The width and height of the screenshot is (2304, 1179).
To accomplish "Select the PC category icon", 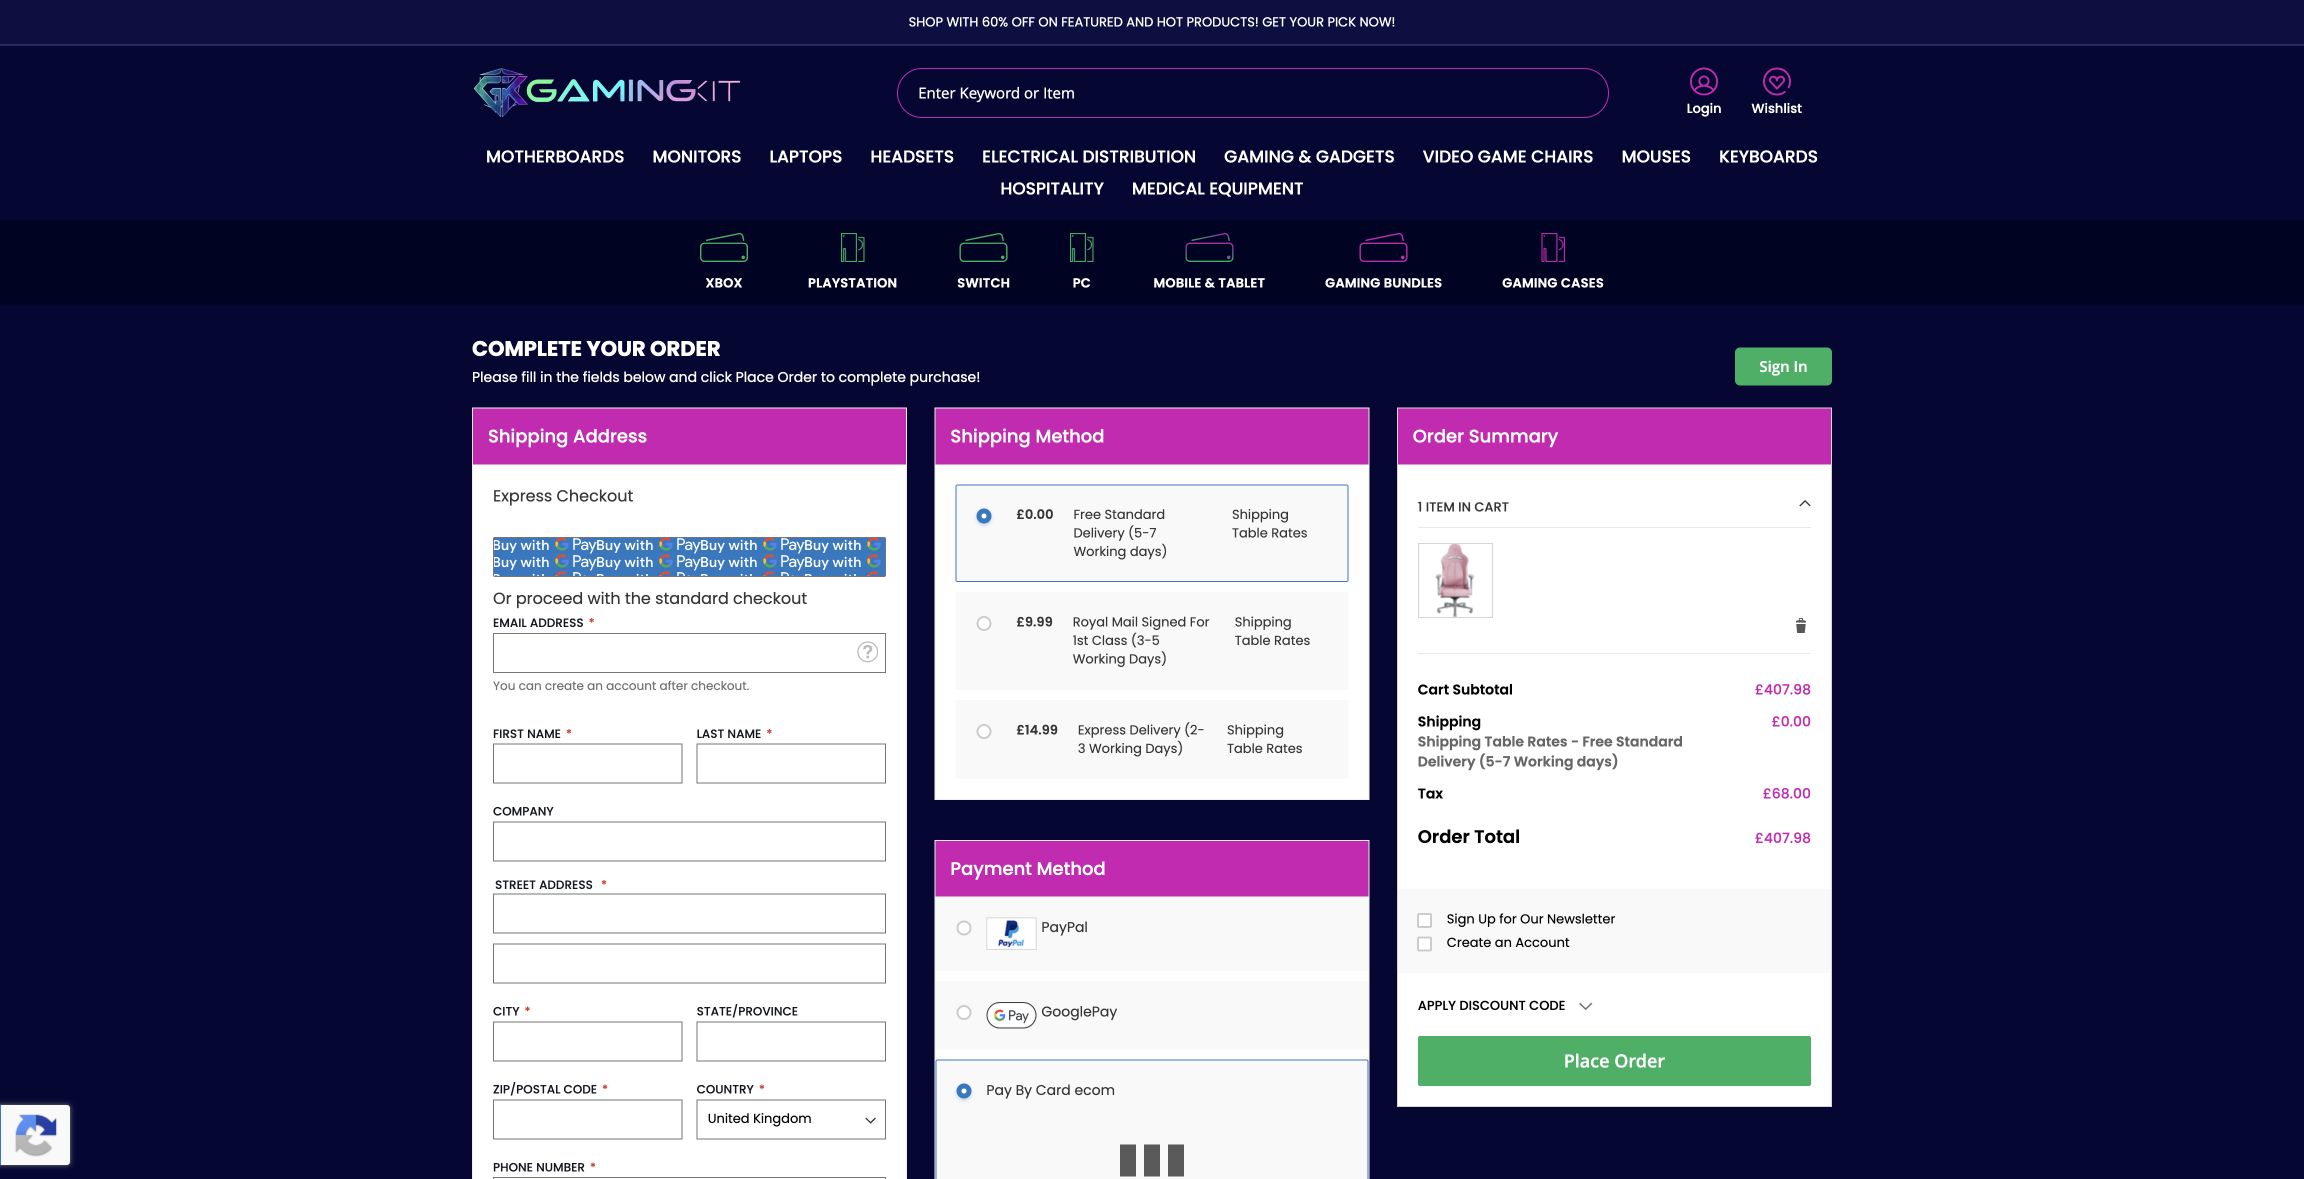I will pyautogui.click(x=1081, y=247).
